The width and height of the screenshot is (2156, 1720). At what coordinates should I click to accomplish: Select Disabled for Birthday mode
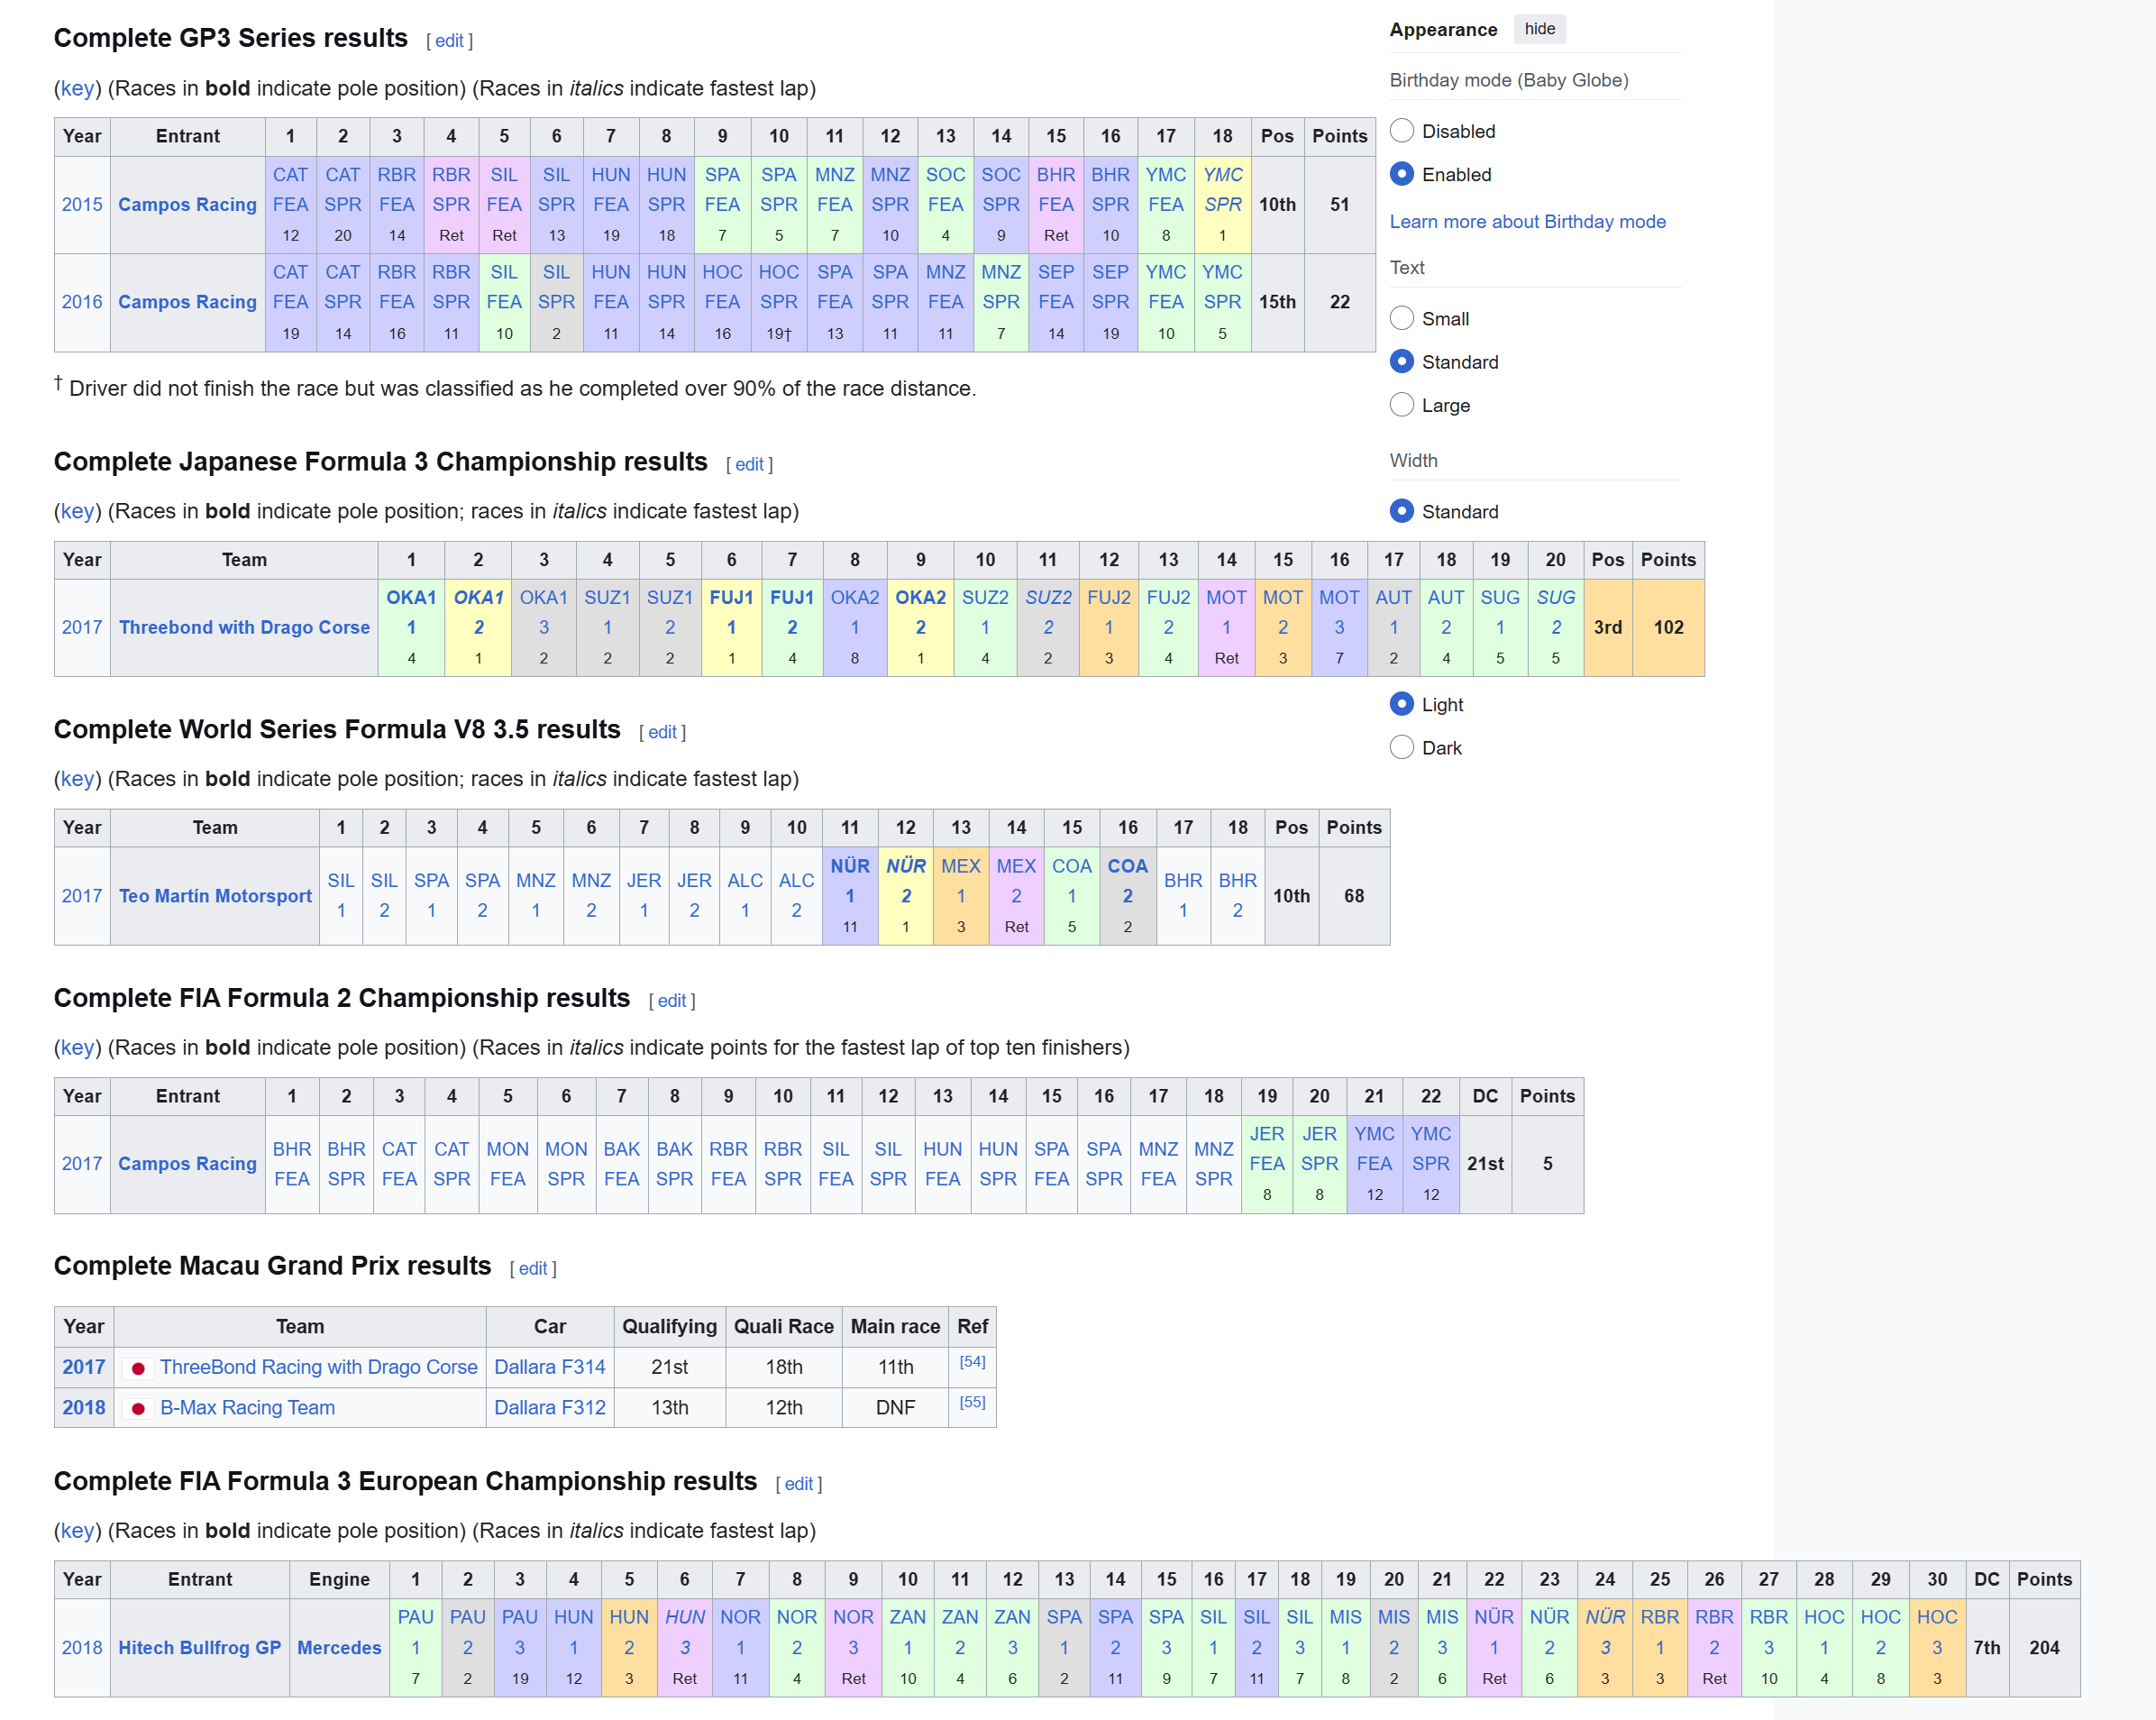point(1402,131)
